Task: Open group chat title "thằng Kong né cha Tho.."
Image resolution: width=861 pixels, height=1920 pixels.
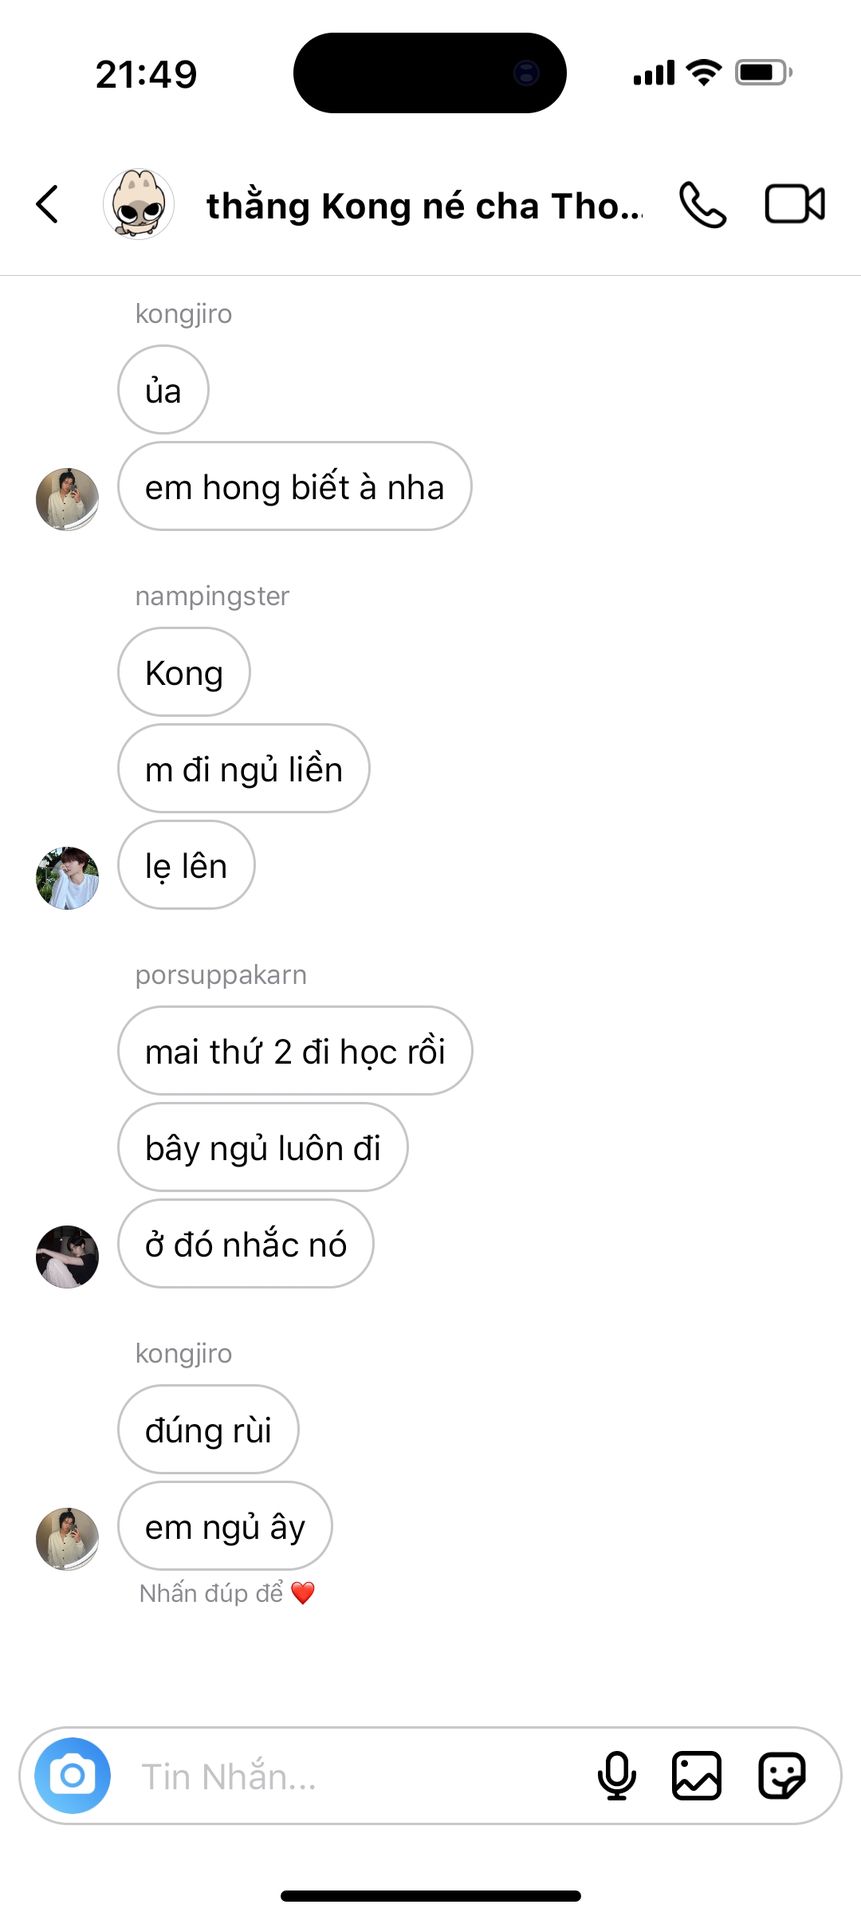Action: (x=424, y=206)
